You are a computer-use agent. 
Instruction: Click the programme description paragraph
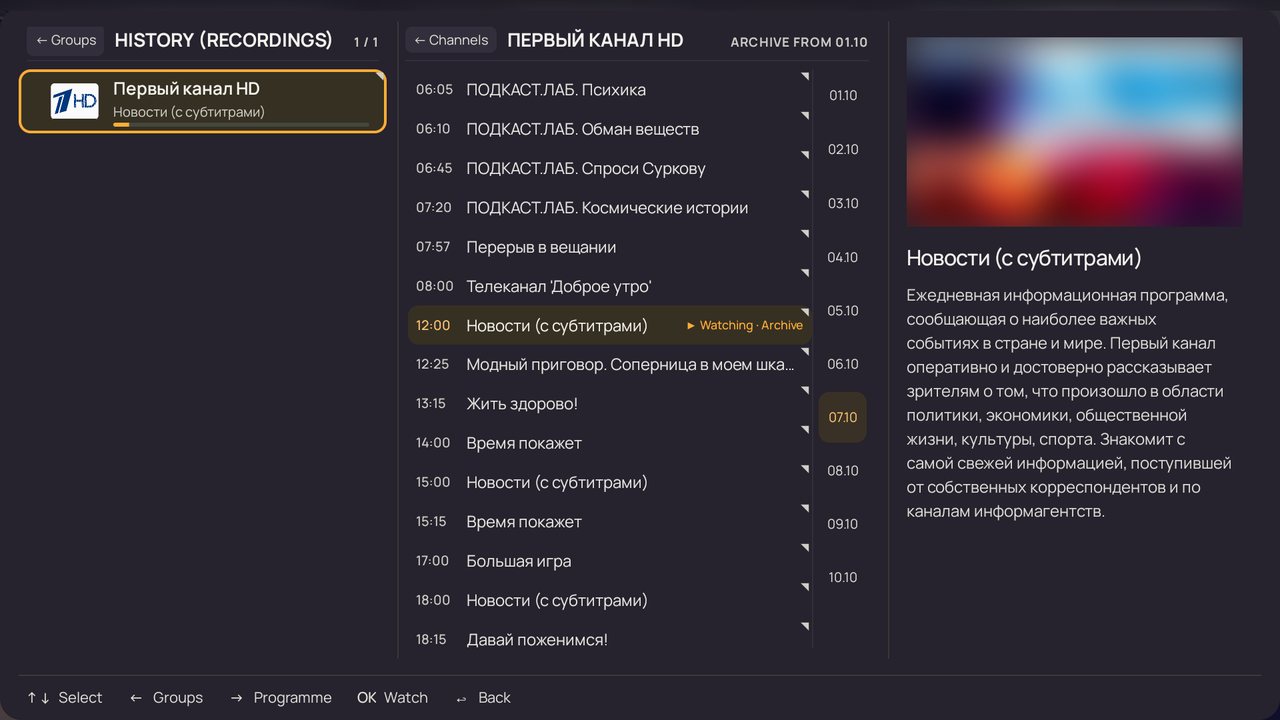[1070, 403]
